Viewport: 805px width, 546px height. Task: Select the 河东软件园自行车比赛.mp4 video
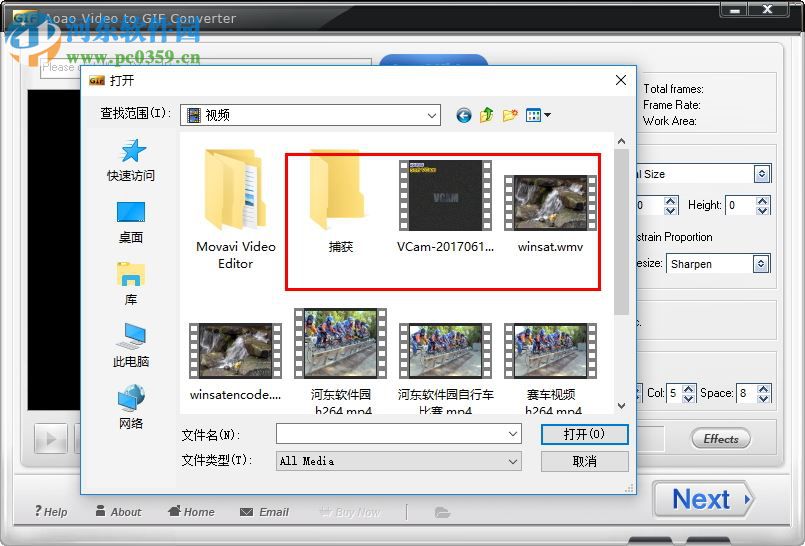[445, 368]
